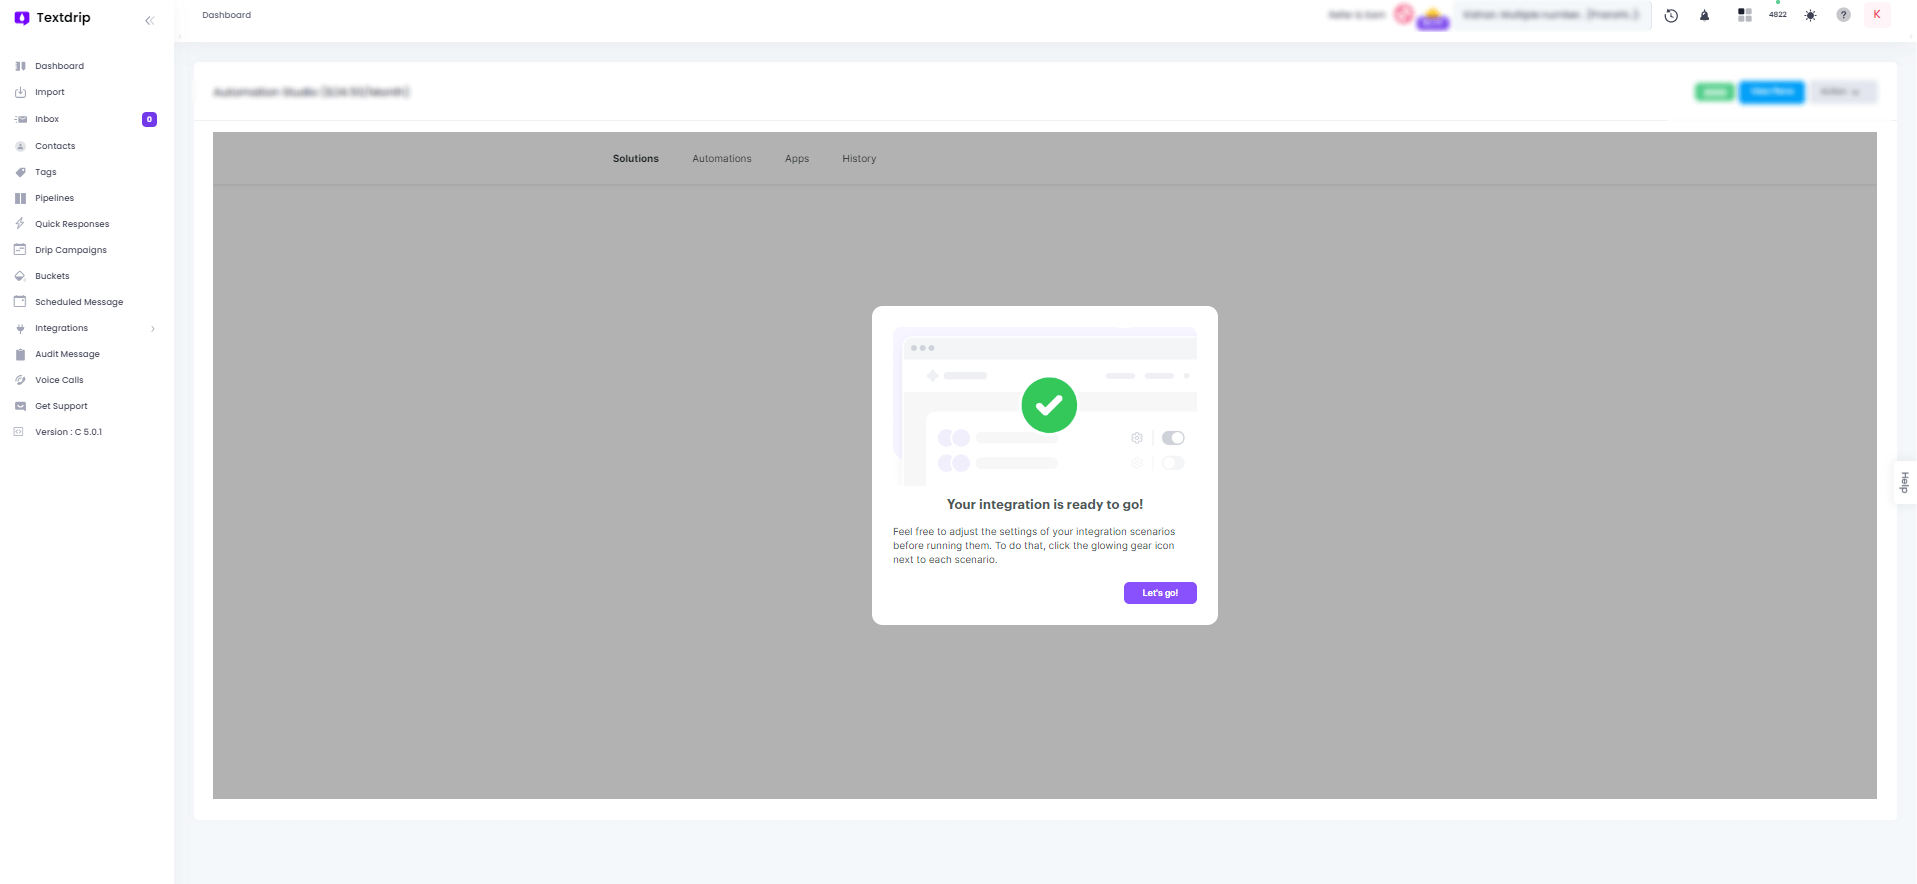1917x884 pixels.
Task: Click the Drip Campaigns icon
Action: click(20, 250)
